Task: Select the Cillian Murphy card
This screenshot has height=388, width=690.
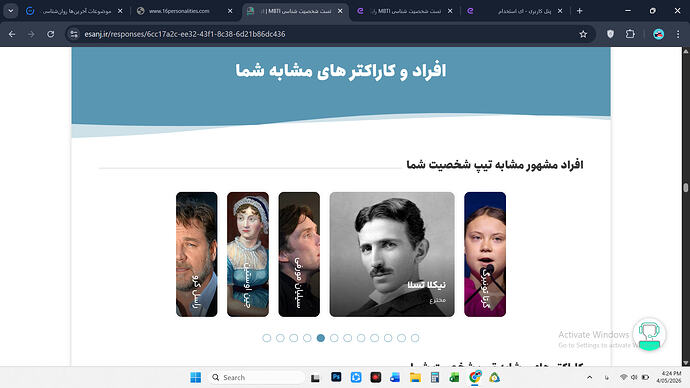Action: click(x=299, y=254)
